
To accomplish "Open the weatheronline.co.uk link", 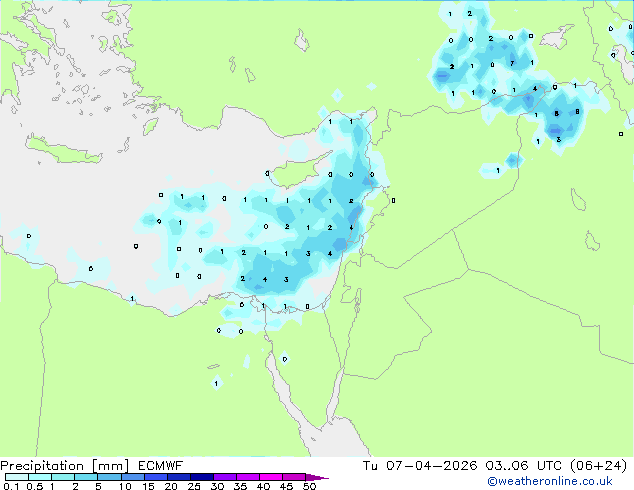I will 550,481.
